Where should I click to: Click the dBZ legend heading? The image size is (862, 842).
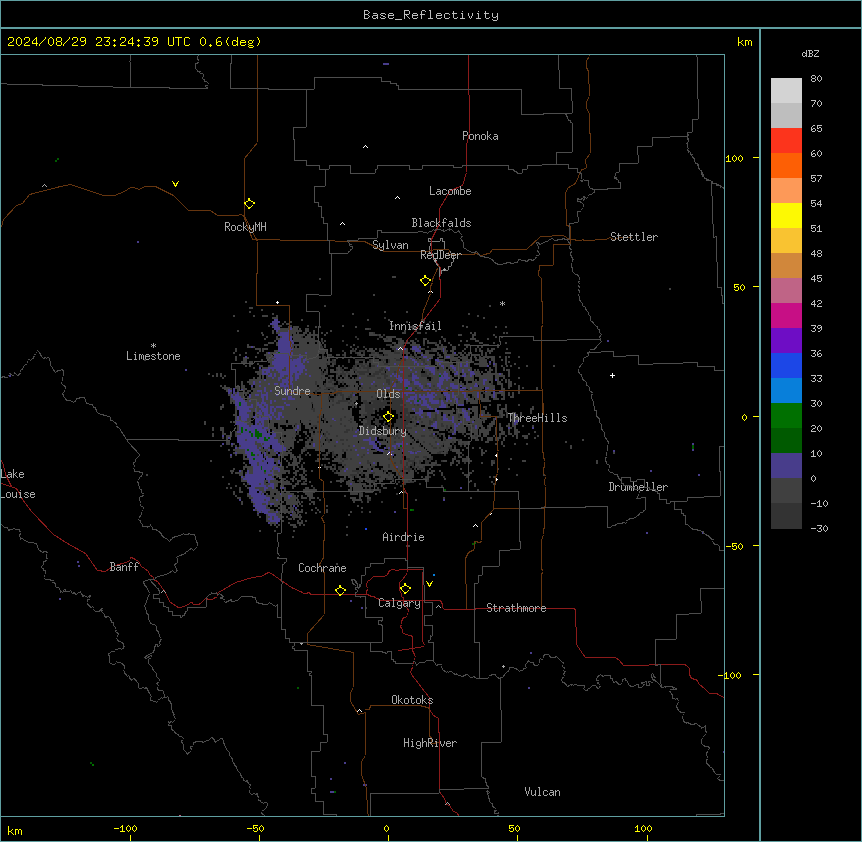click(810, 53)
